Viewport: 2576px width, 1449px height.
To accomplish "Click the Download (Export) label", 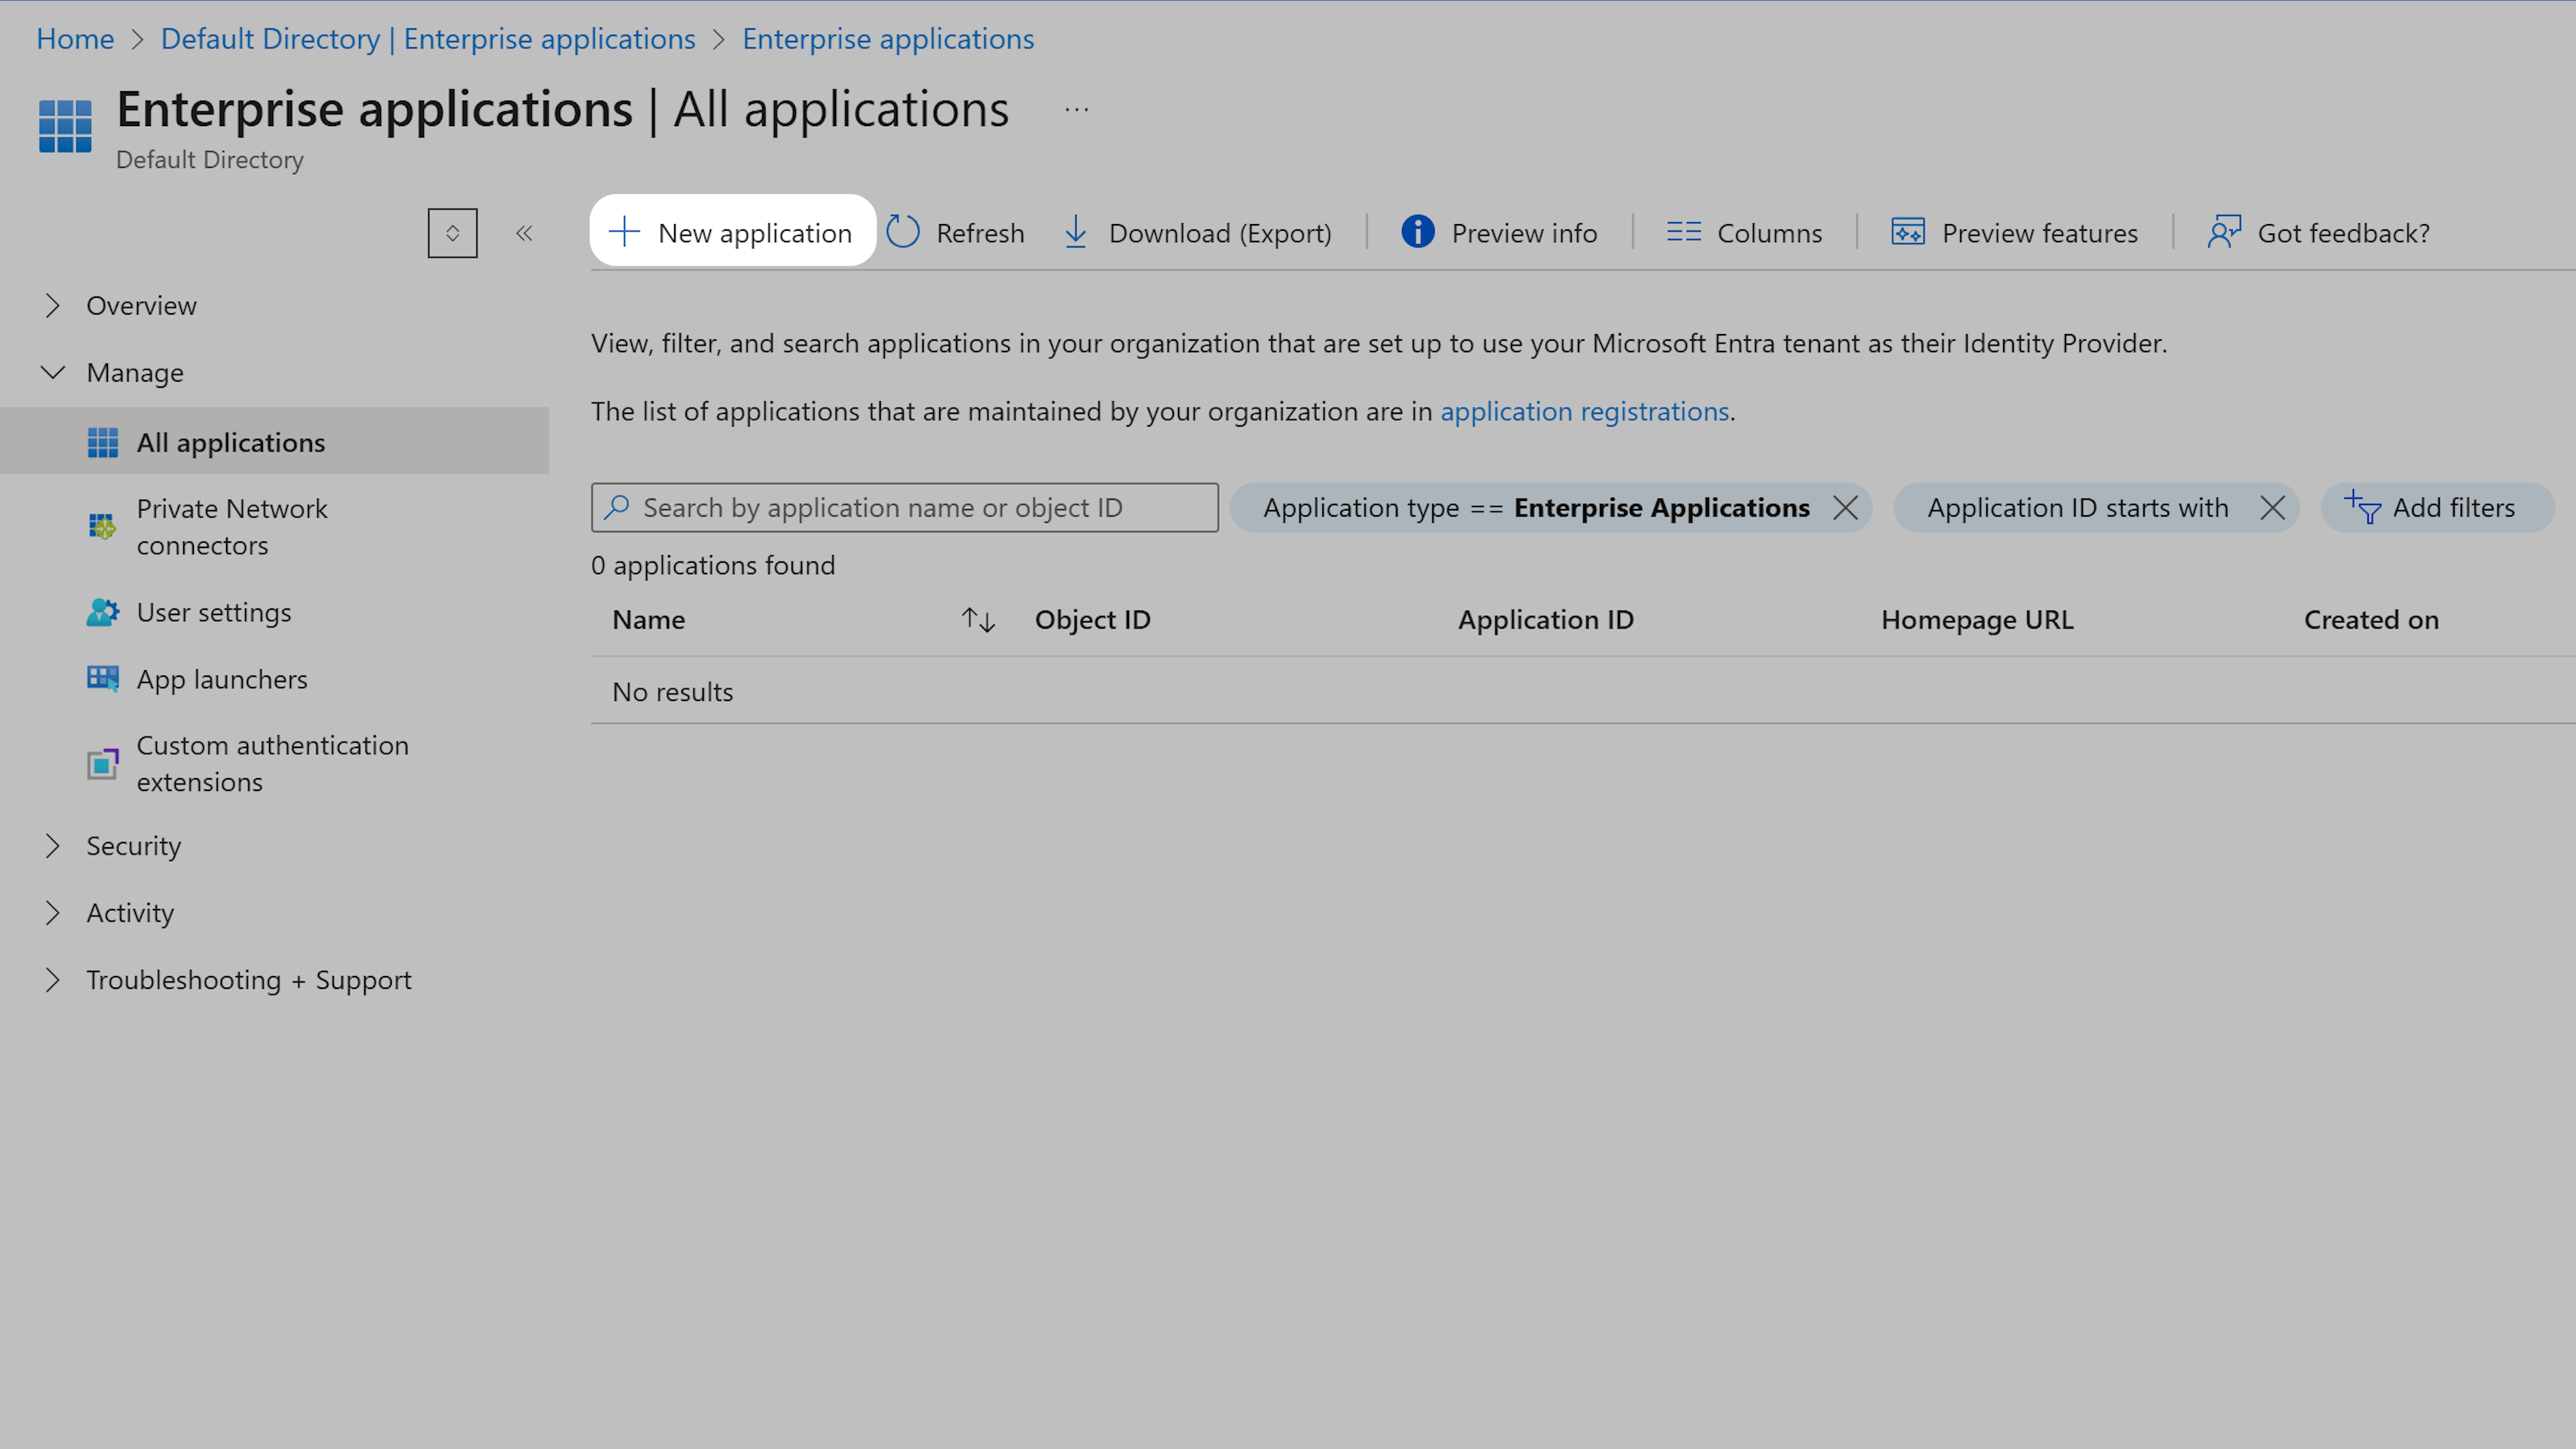I will pyautogui.click(x=1220, y=233).
